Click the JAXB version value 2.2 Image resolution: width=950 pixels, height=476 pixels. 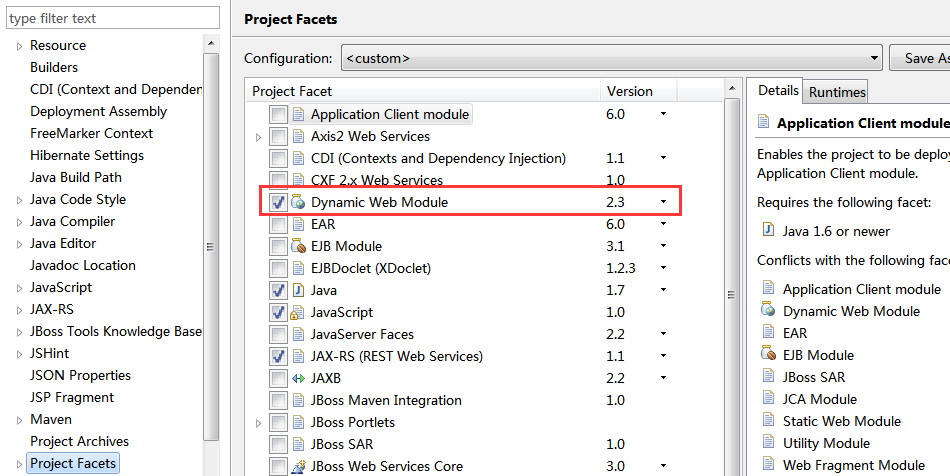[615, 378]
